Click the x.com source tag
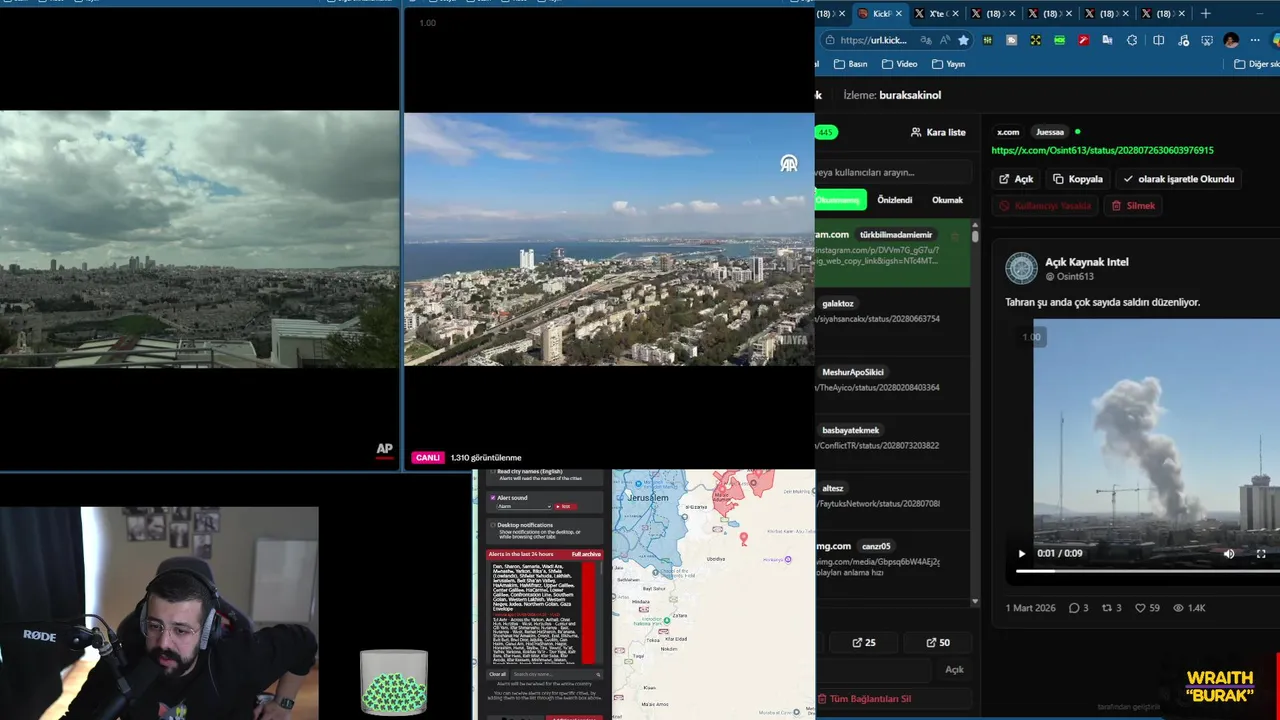Image resolution: width=1280 pixels, height=720 pixels. pyautogui.click(x=1008, y=132)
